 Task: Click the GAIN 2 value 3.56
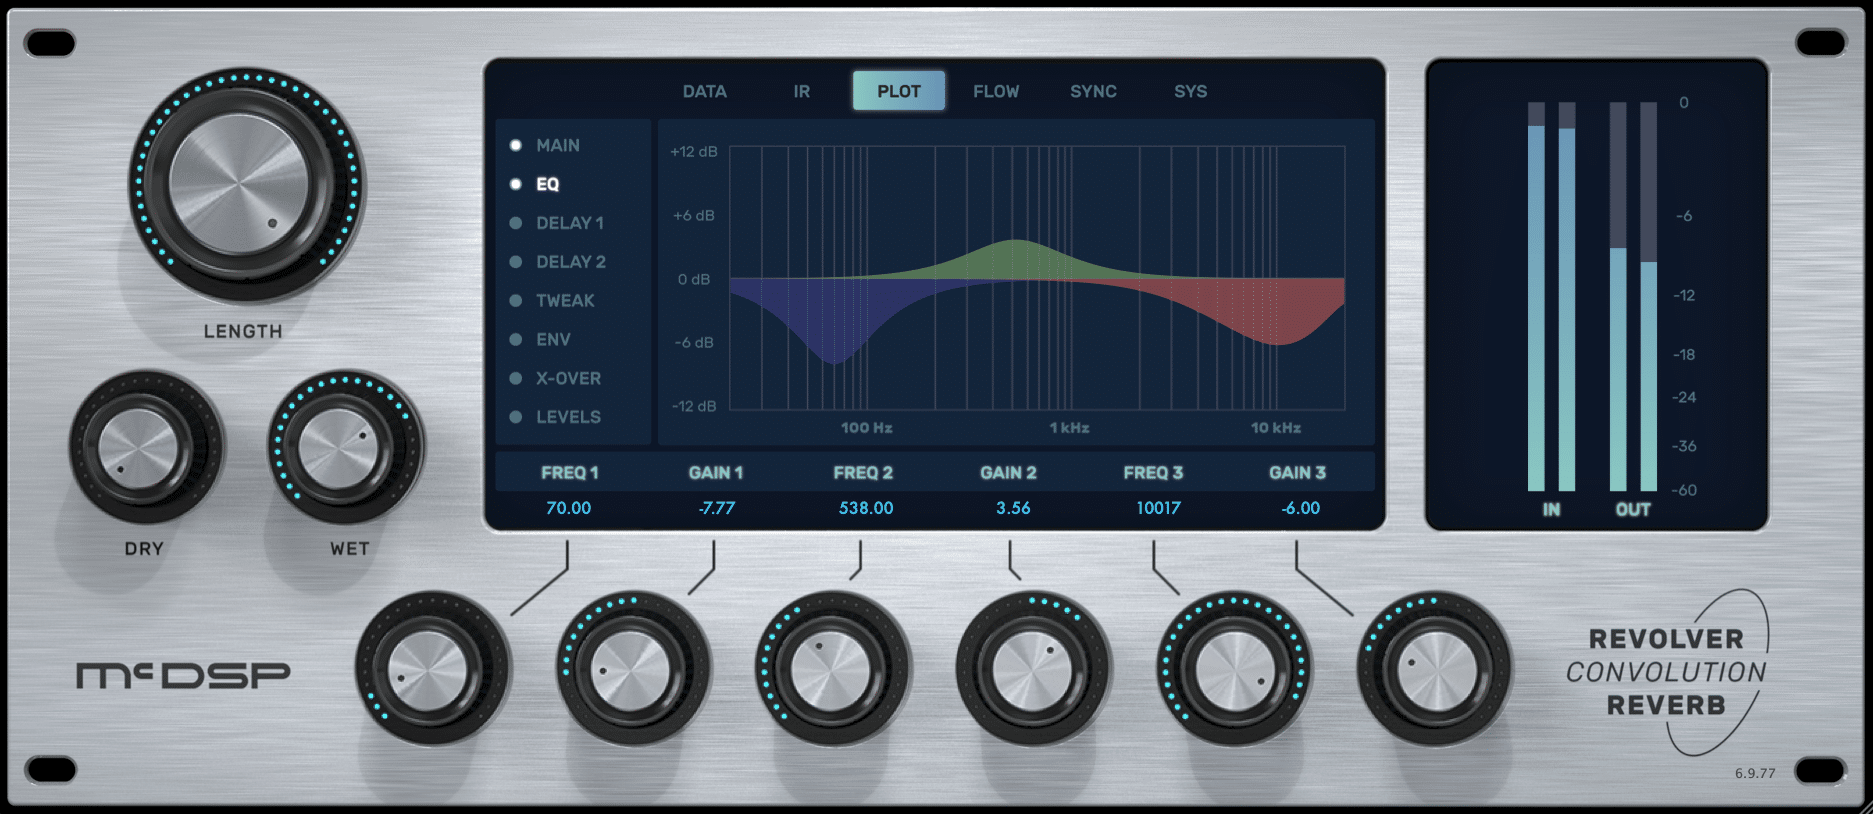point(1012,508)
